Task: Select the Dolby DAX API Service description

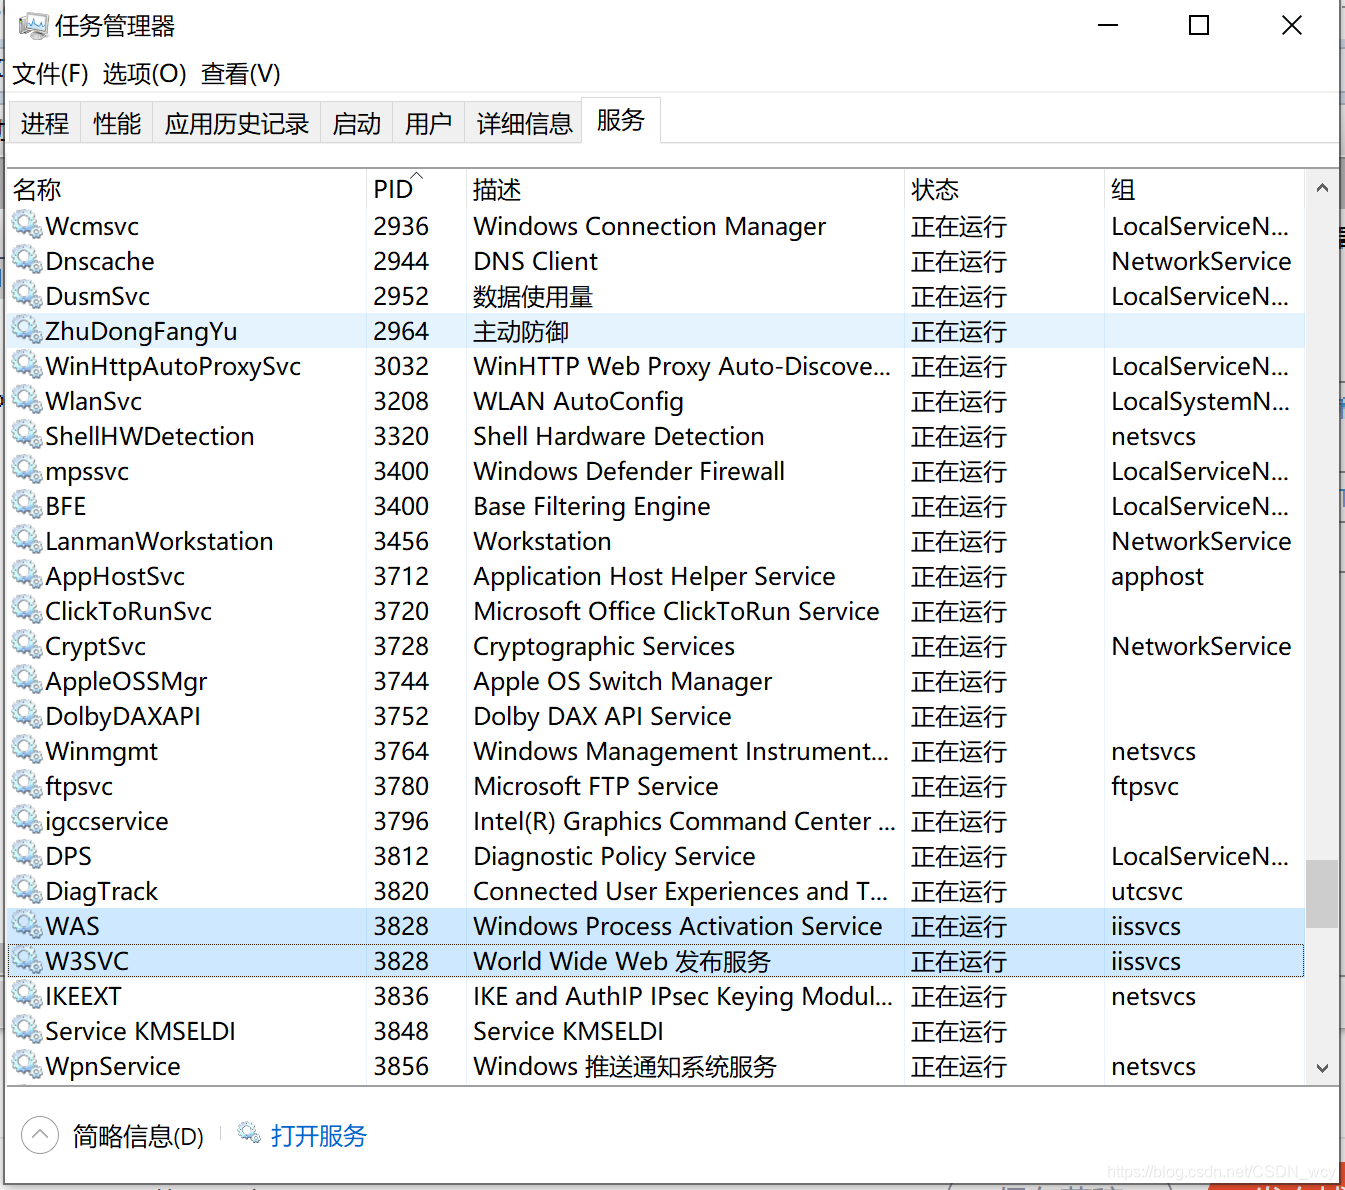Action: click(602, 716)
